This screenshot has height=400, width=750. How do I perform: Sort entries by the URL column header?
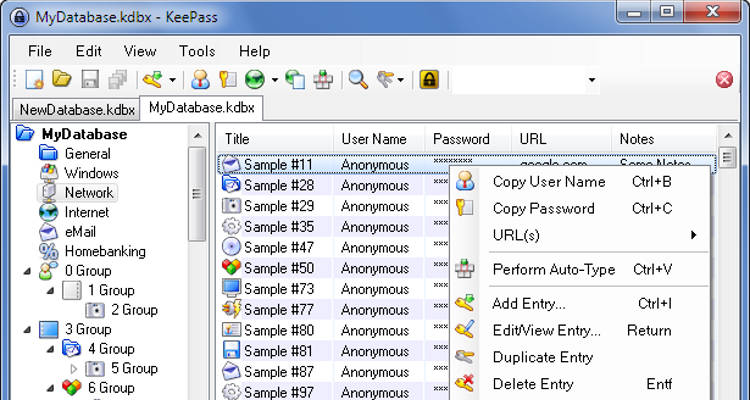[561, 139]
